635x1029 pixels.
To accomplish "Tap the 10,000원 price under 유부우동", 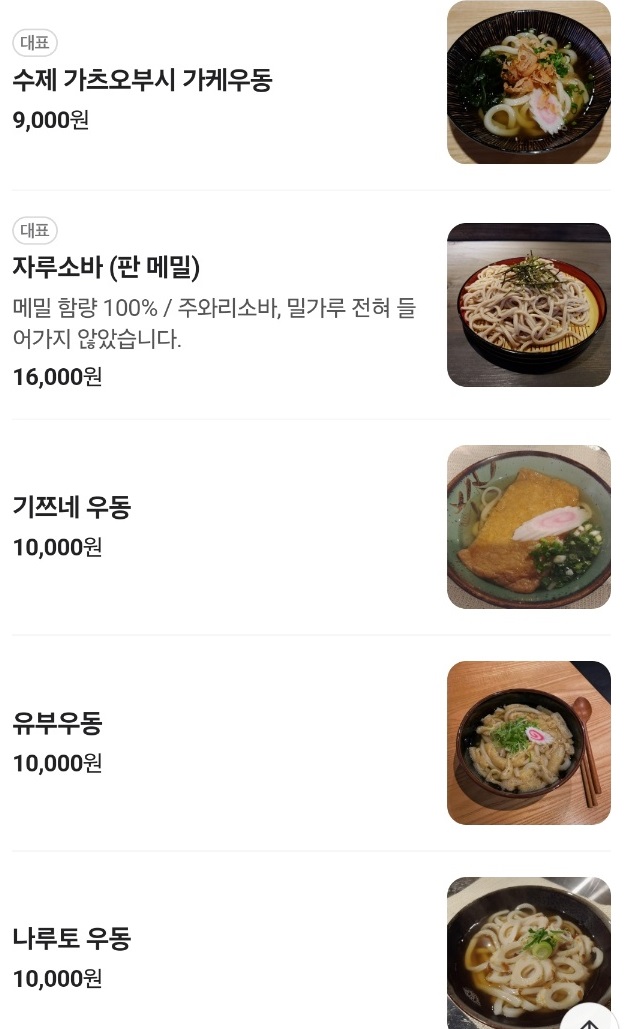I will (x=56, y=763).
